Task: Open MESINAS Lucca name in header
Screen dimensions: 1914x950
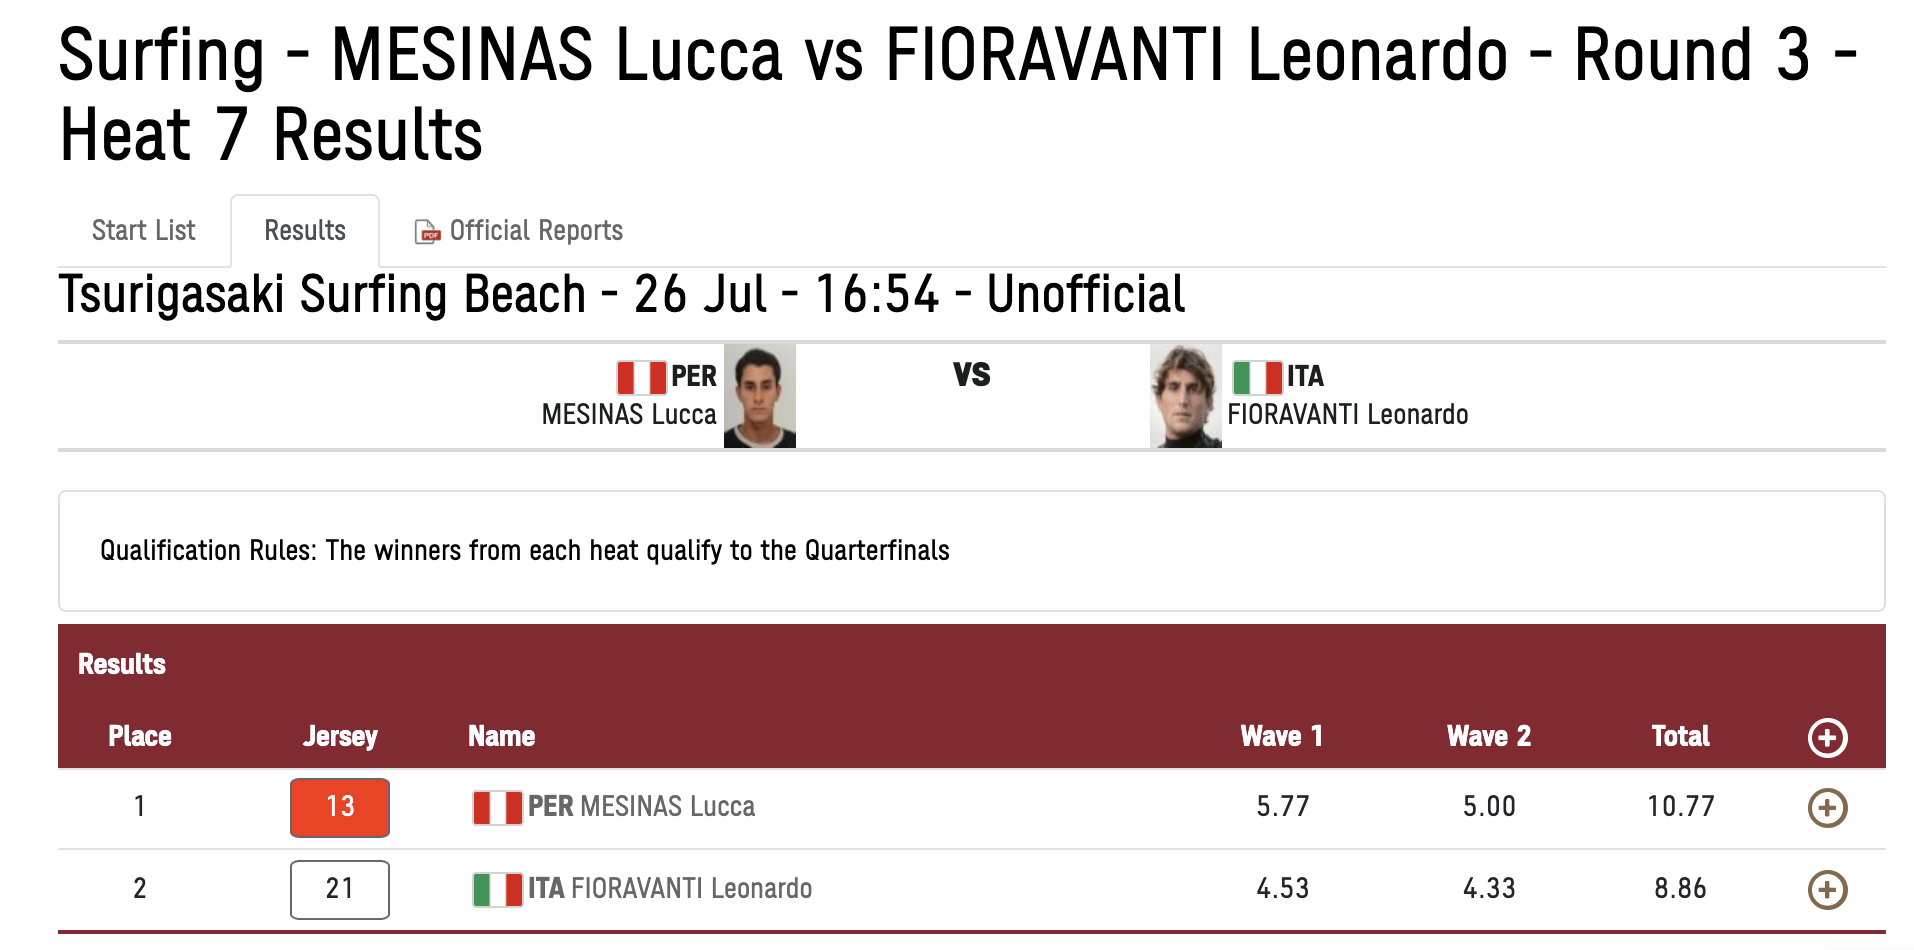Action: [629, 414]
